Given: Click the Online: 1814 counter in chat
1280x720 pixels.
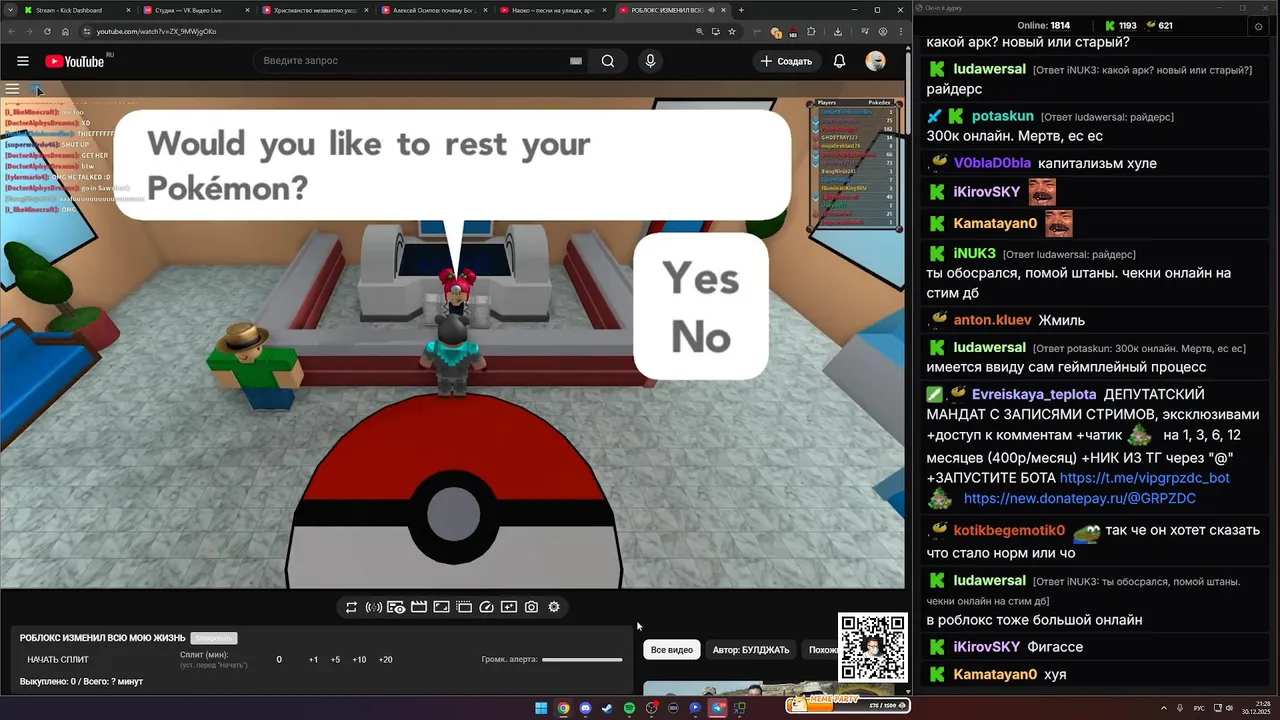Looking at the screenshot, I should click(1043, 25).
